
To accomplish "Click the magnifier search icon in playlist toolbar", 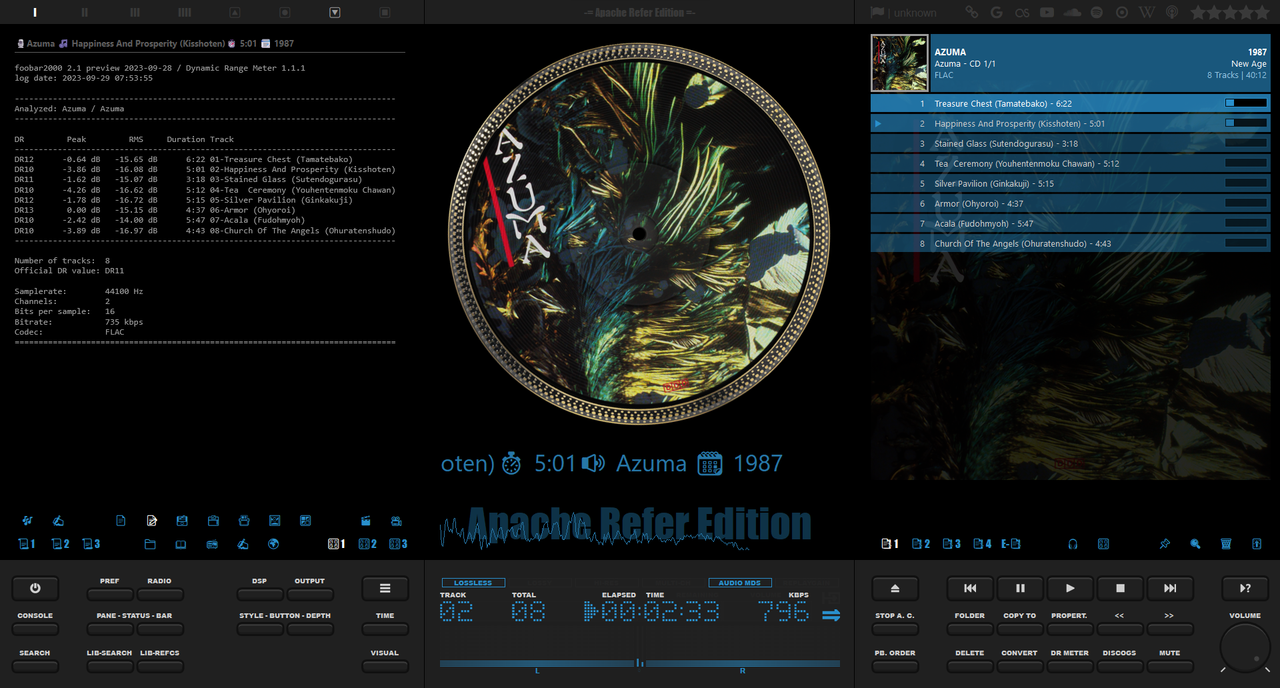I will tap(1195, 544).
